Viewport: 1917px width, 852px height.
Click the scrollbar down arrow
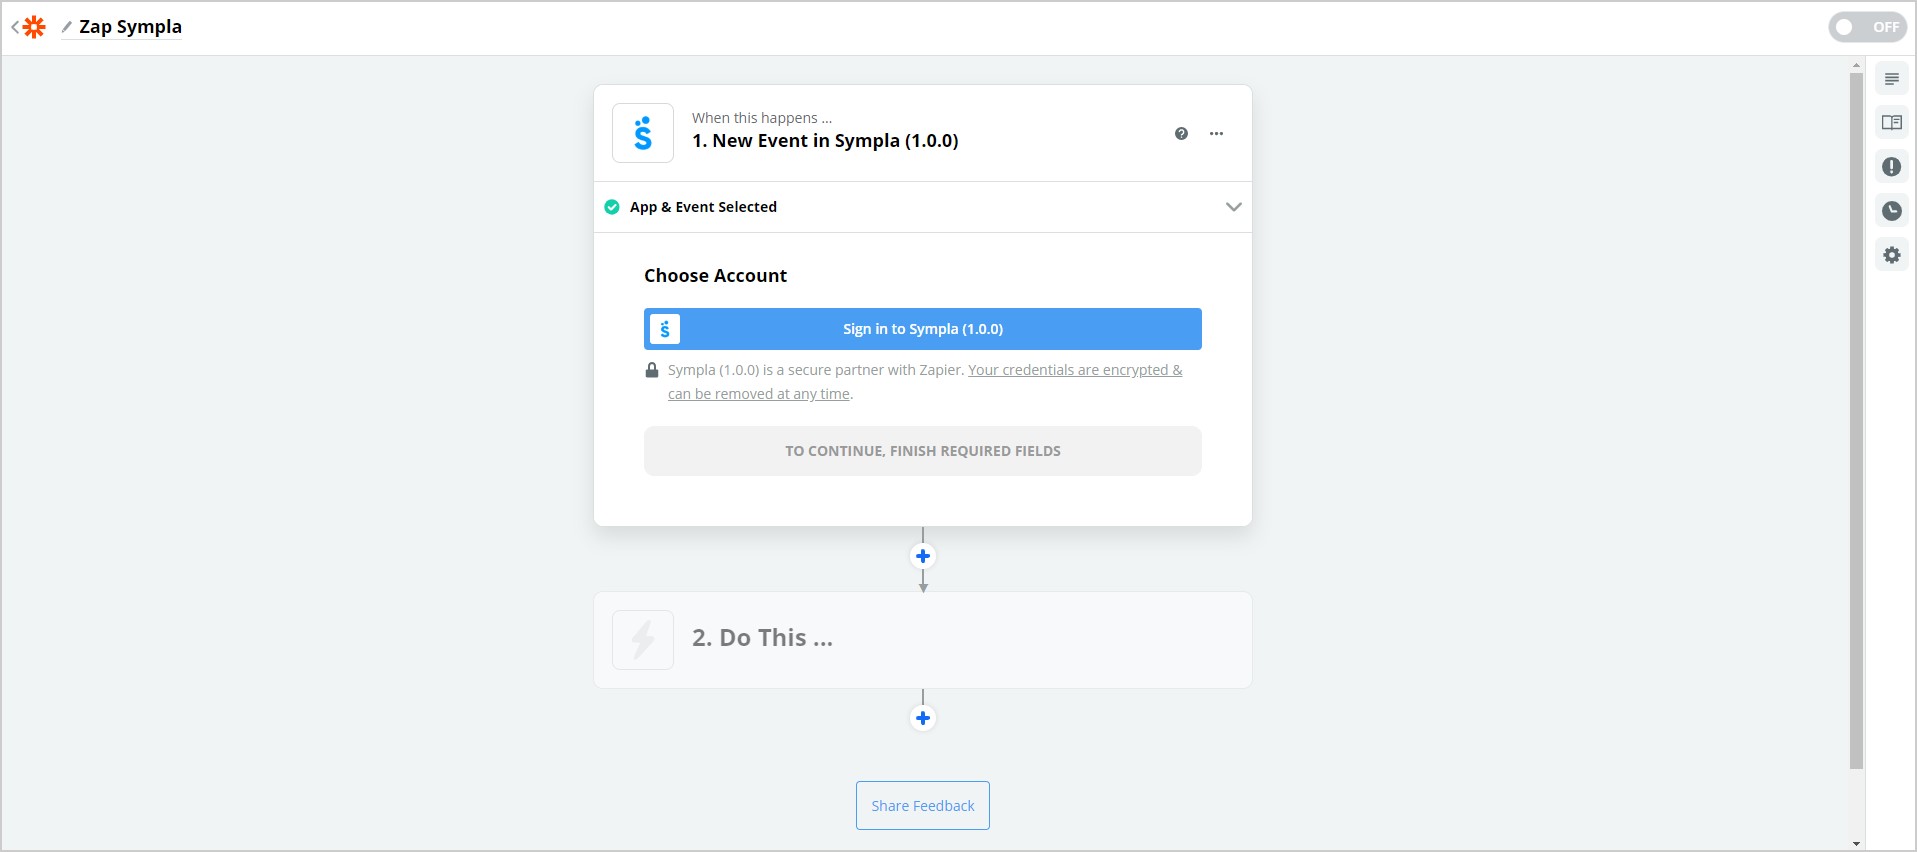1857,844
